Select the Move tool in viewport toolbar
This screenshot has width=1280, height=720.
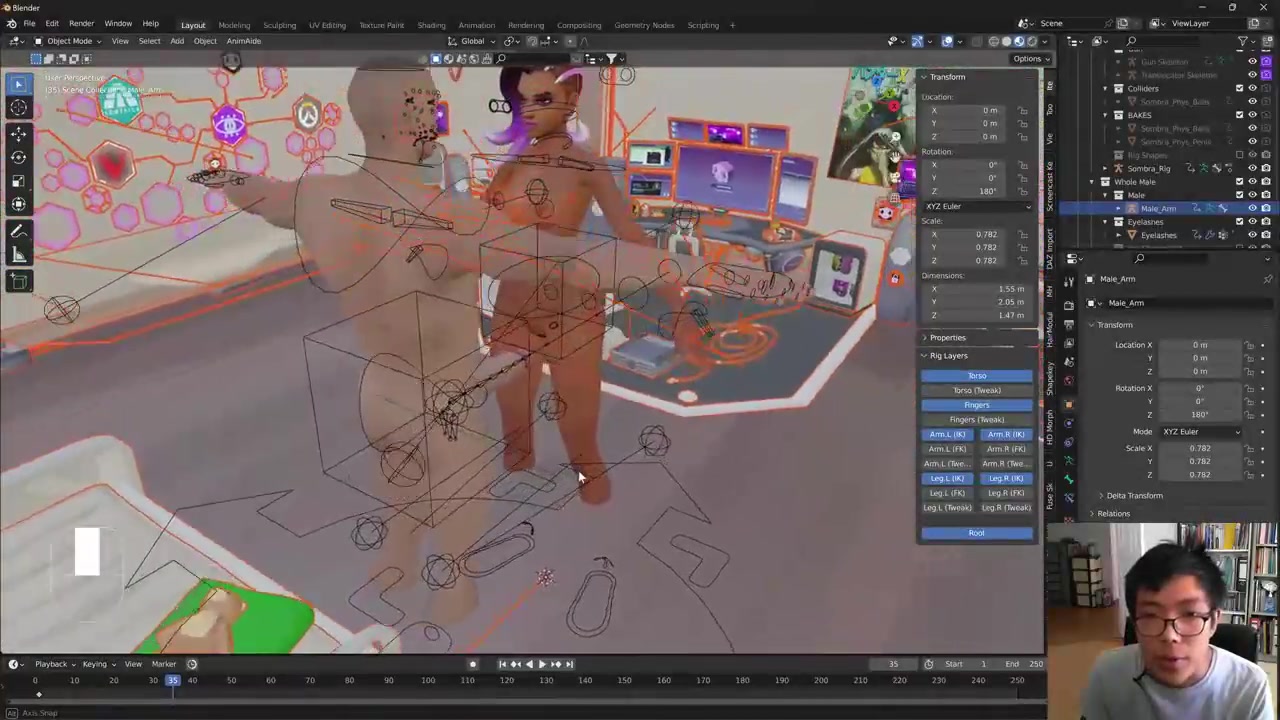(18, 133)
